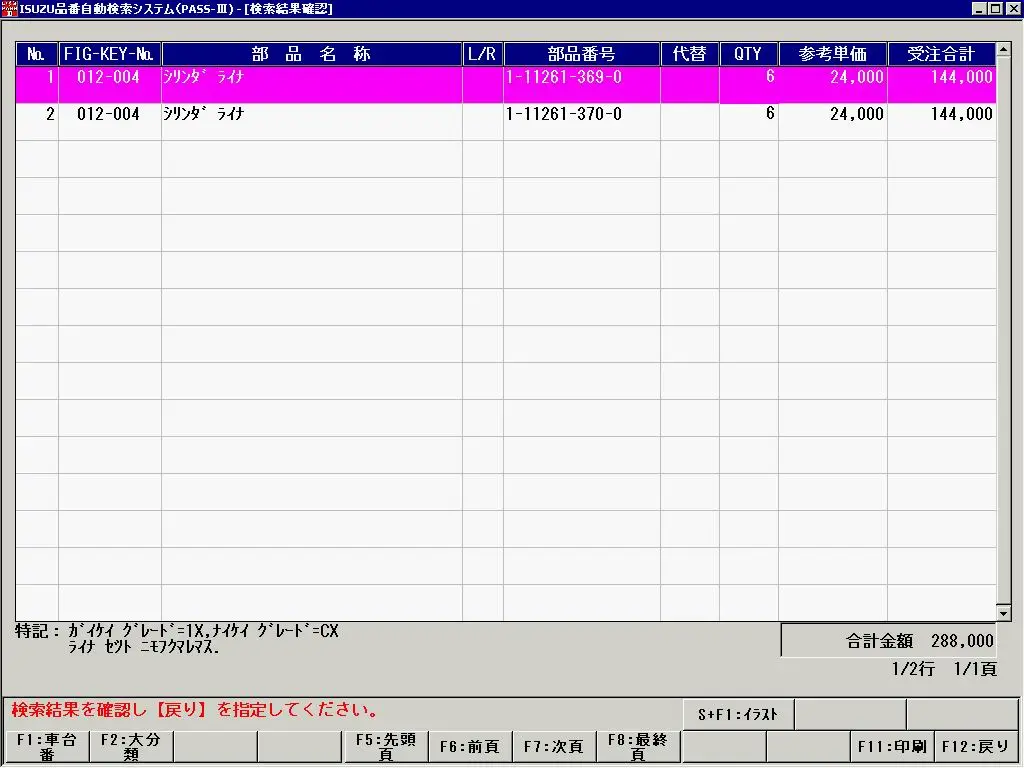1024x768 pixels.
Task: Click the 部品番号 column header
Action: coord(581,54)
